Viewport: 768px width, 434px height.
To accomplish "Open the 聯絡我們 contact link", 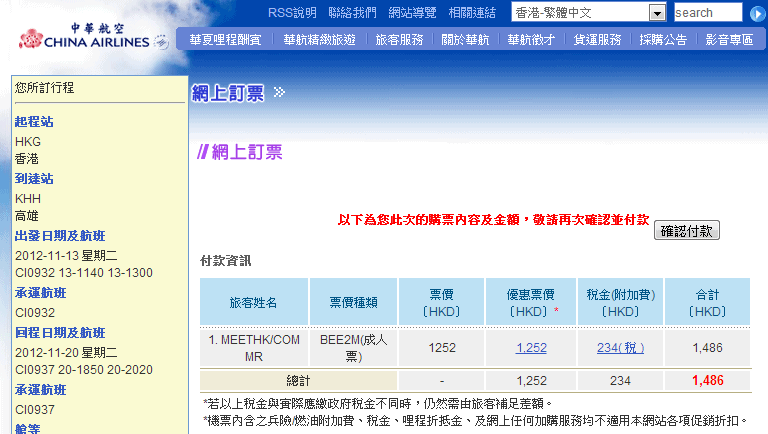I will (352, 13).
